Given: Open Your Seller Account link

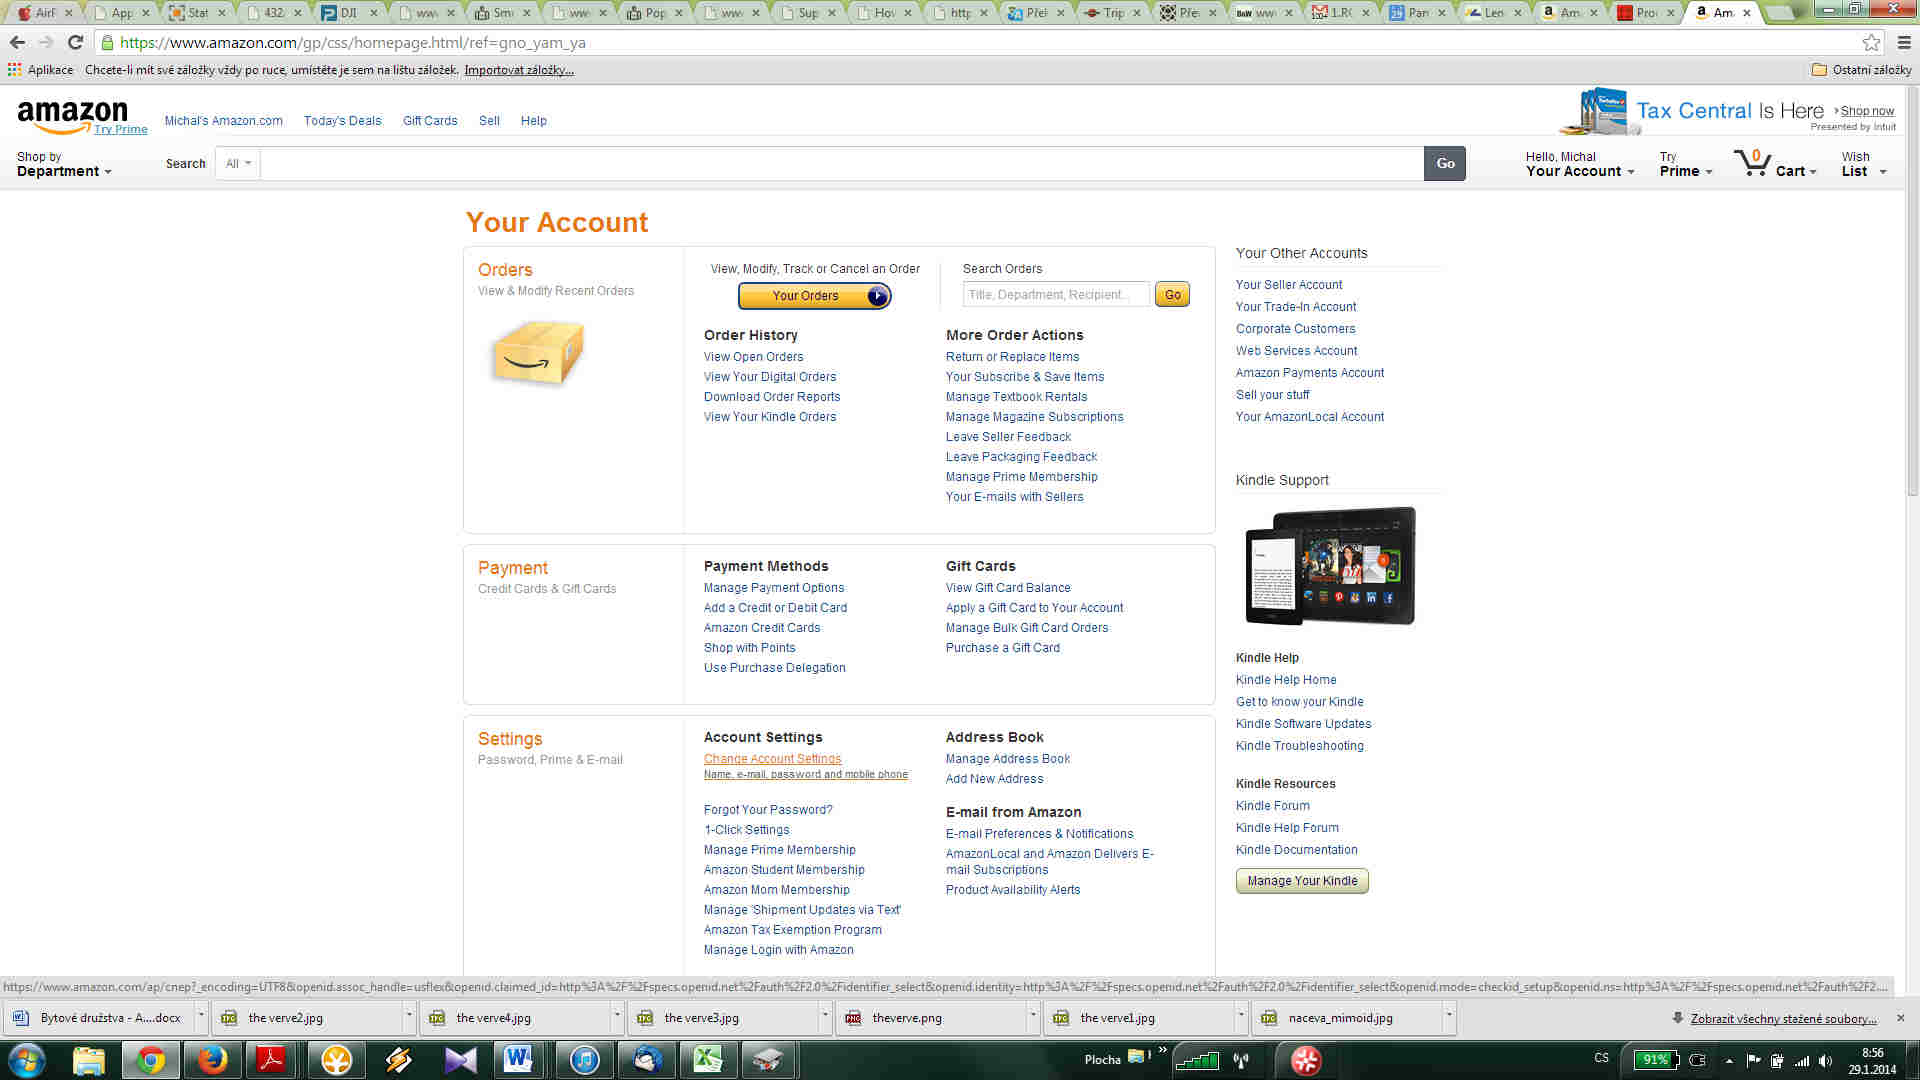Looking at the screenshot, I should click(1289, 285).
